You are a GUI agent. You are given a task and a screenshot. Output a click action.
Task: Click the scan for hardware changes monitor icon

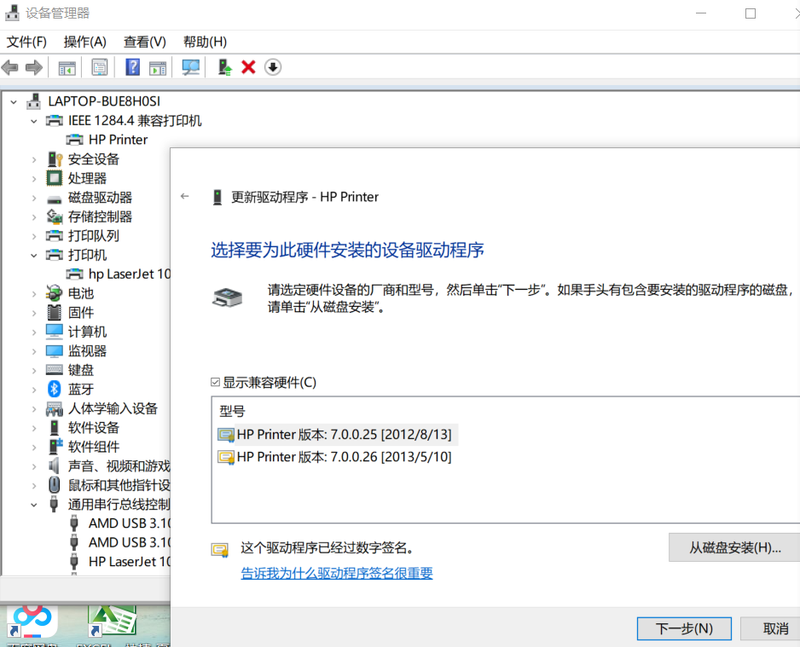pyautogui.click(x=191, y=67)
